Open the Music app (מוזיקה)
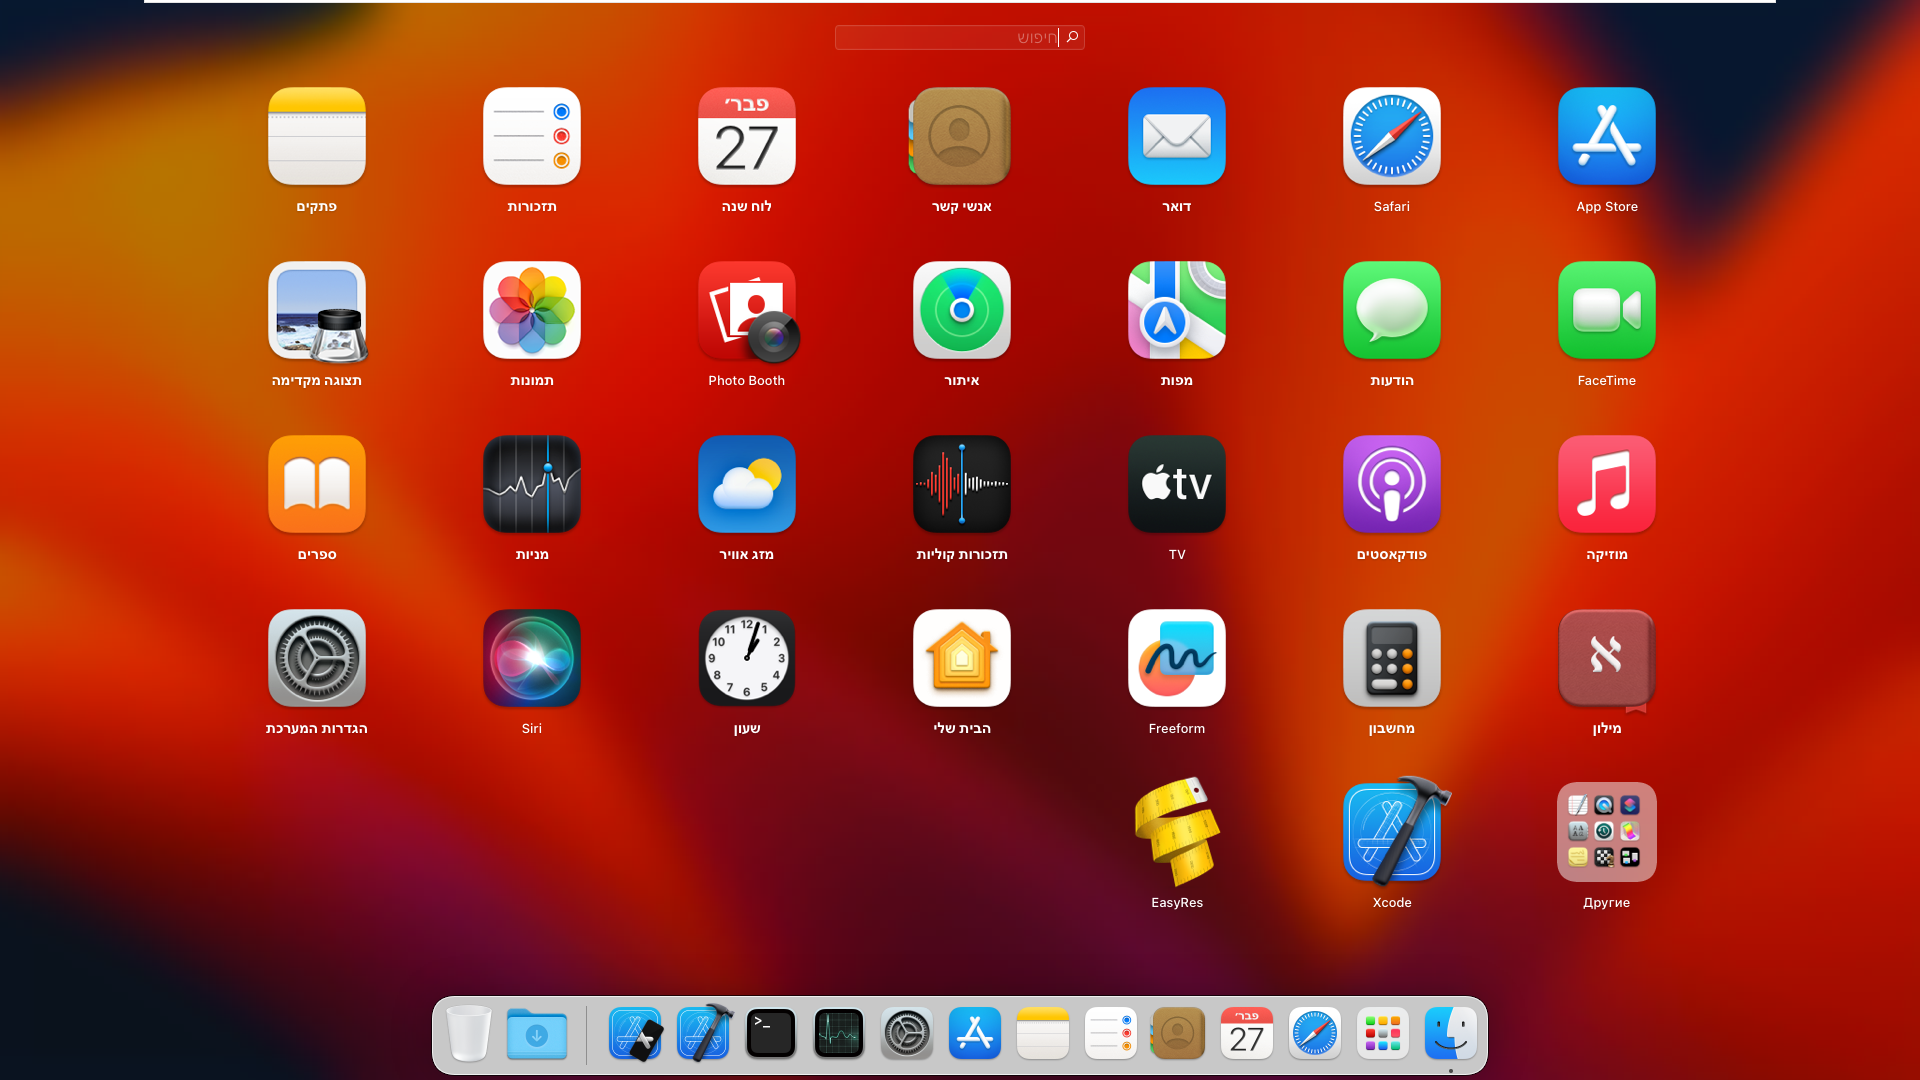1920x1080 pixels. click(x=1607, y=484)
